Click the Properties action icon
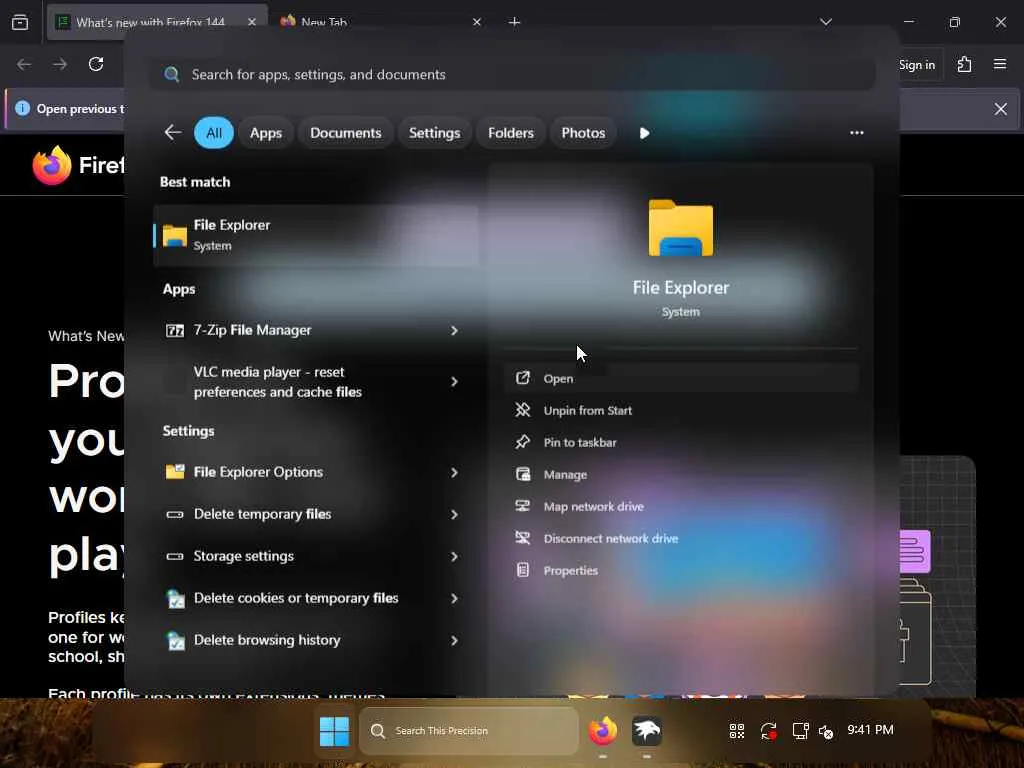Viewport: 1024px width, 768px height. click(x=522, y=570)
